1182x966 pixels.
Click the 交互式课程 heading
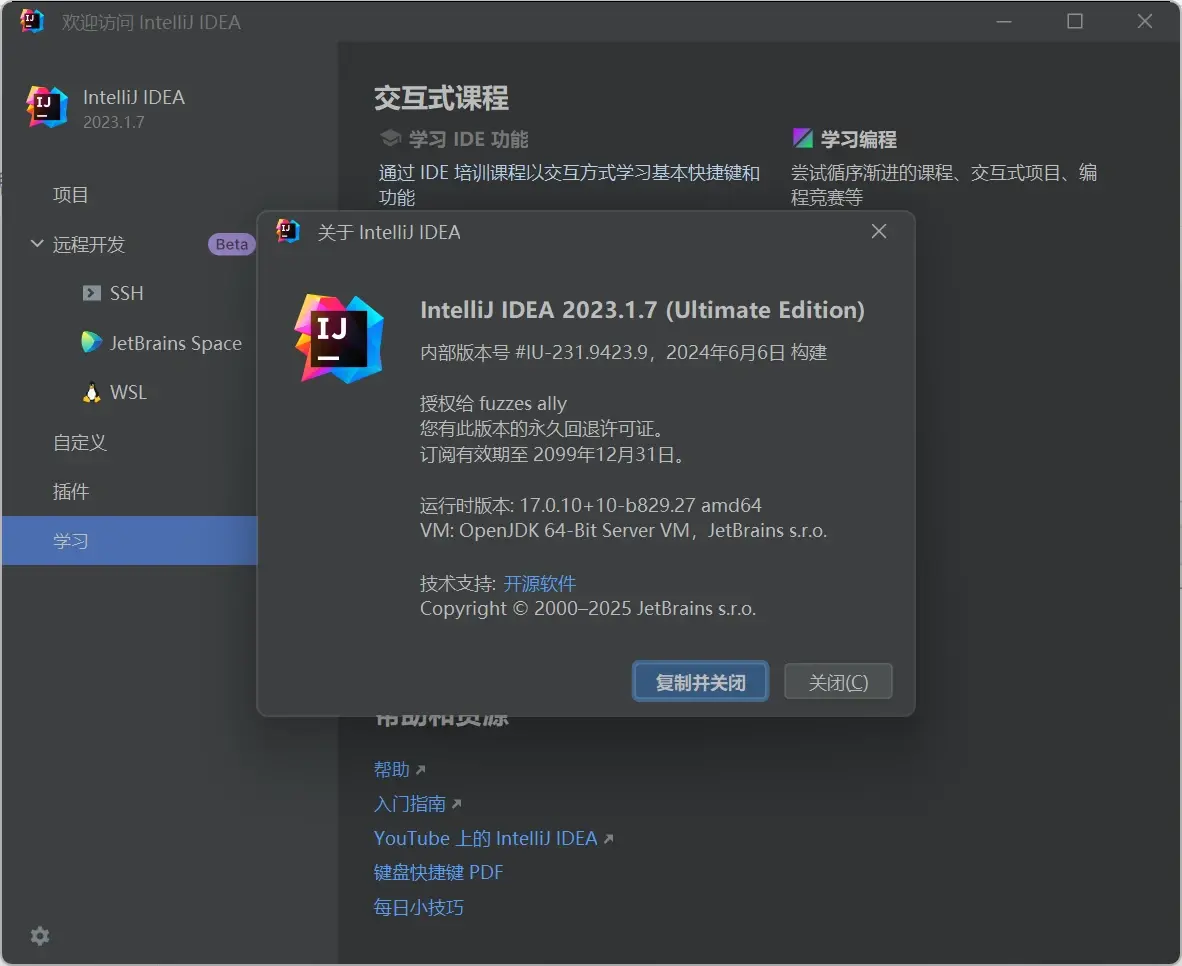[x=442, y=98]
